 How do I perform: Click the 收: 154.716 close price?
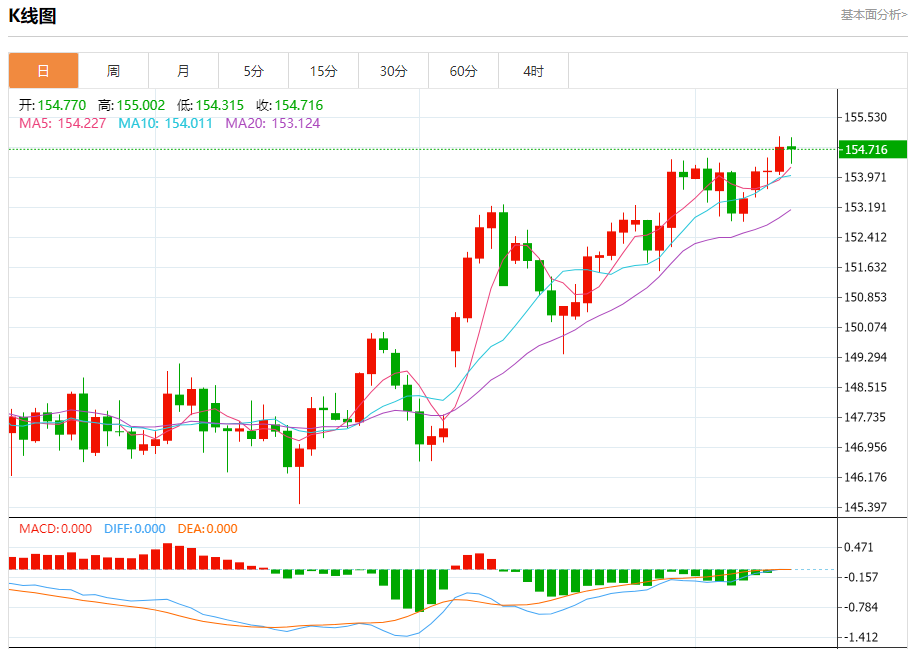click(290, 105)
